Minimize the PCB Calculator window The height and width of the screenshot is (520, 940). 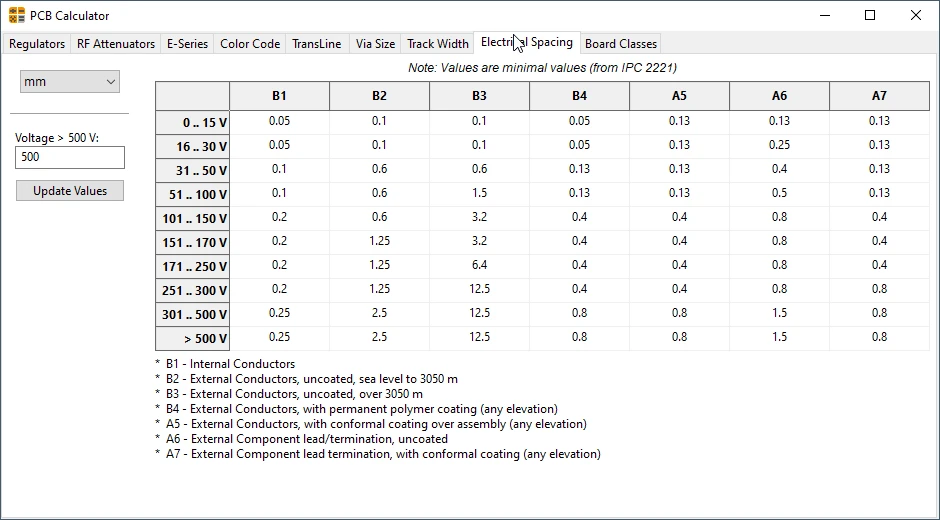(x=824, y=15)
